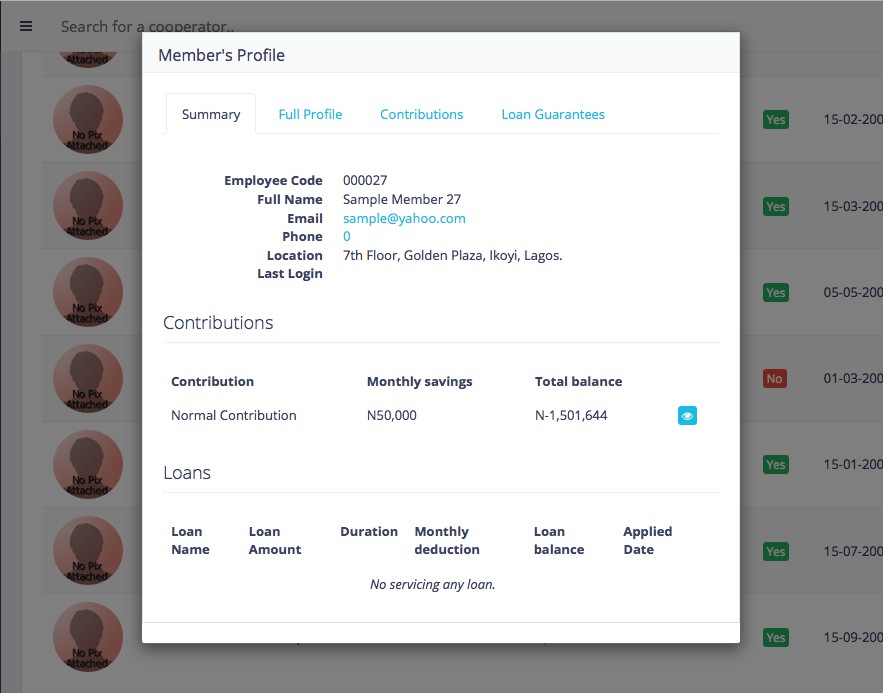Click the first green Yes status badge

pyautogui.click(x=775, y=120)
